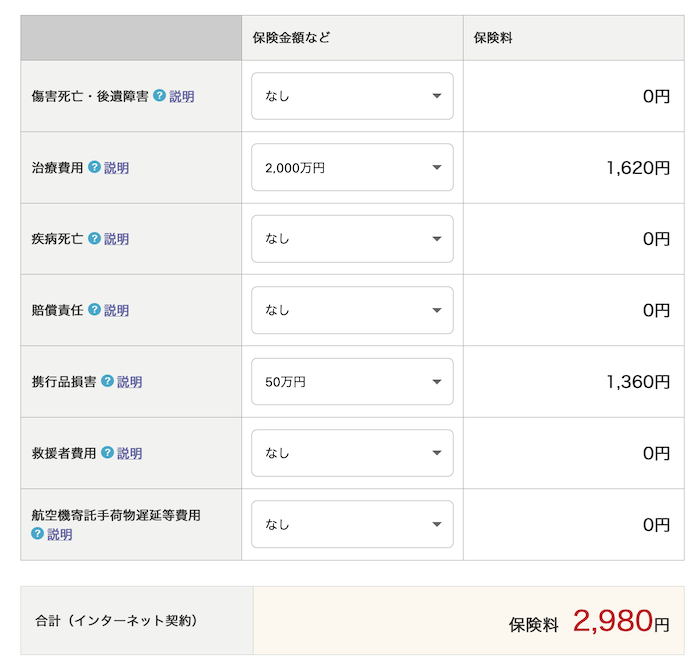Open 説明 link for 治療費用
The image size is (694, 667).
point(117,168)
